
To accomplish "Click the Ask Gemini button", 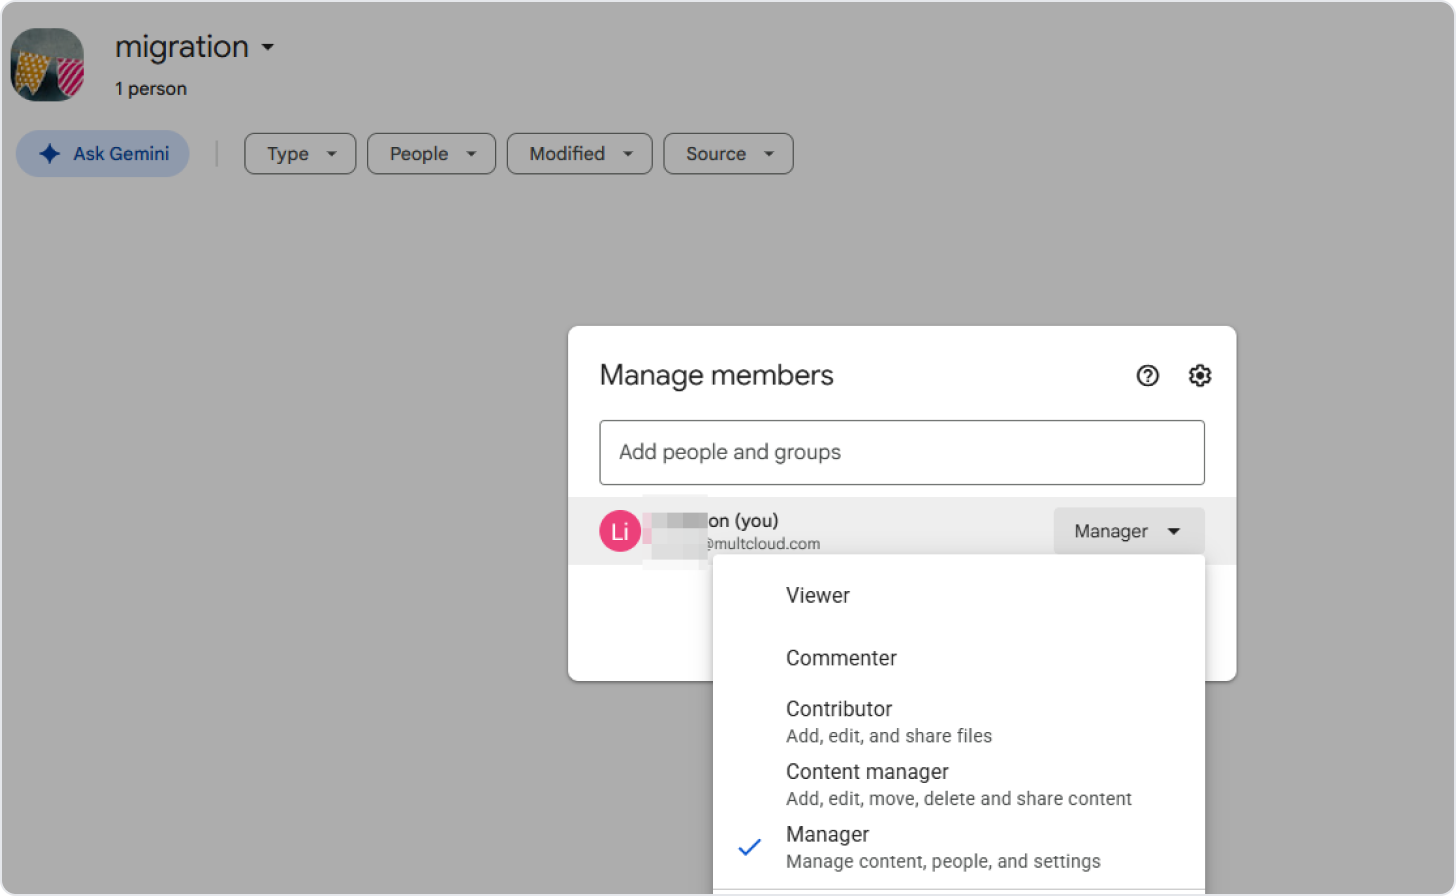I will click(x=103, y=153).
